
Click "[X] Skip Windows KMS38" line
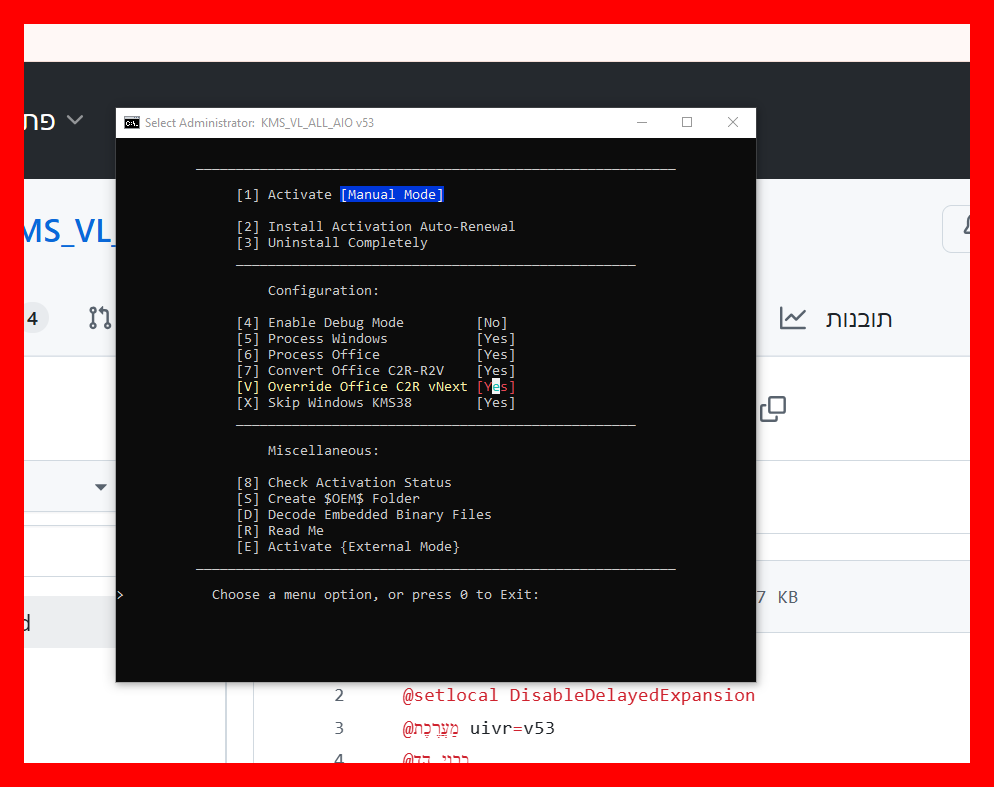324,403
